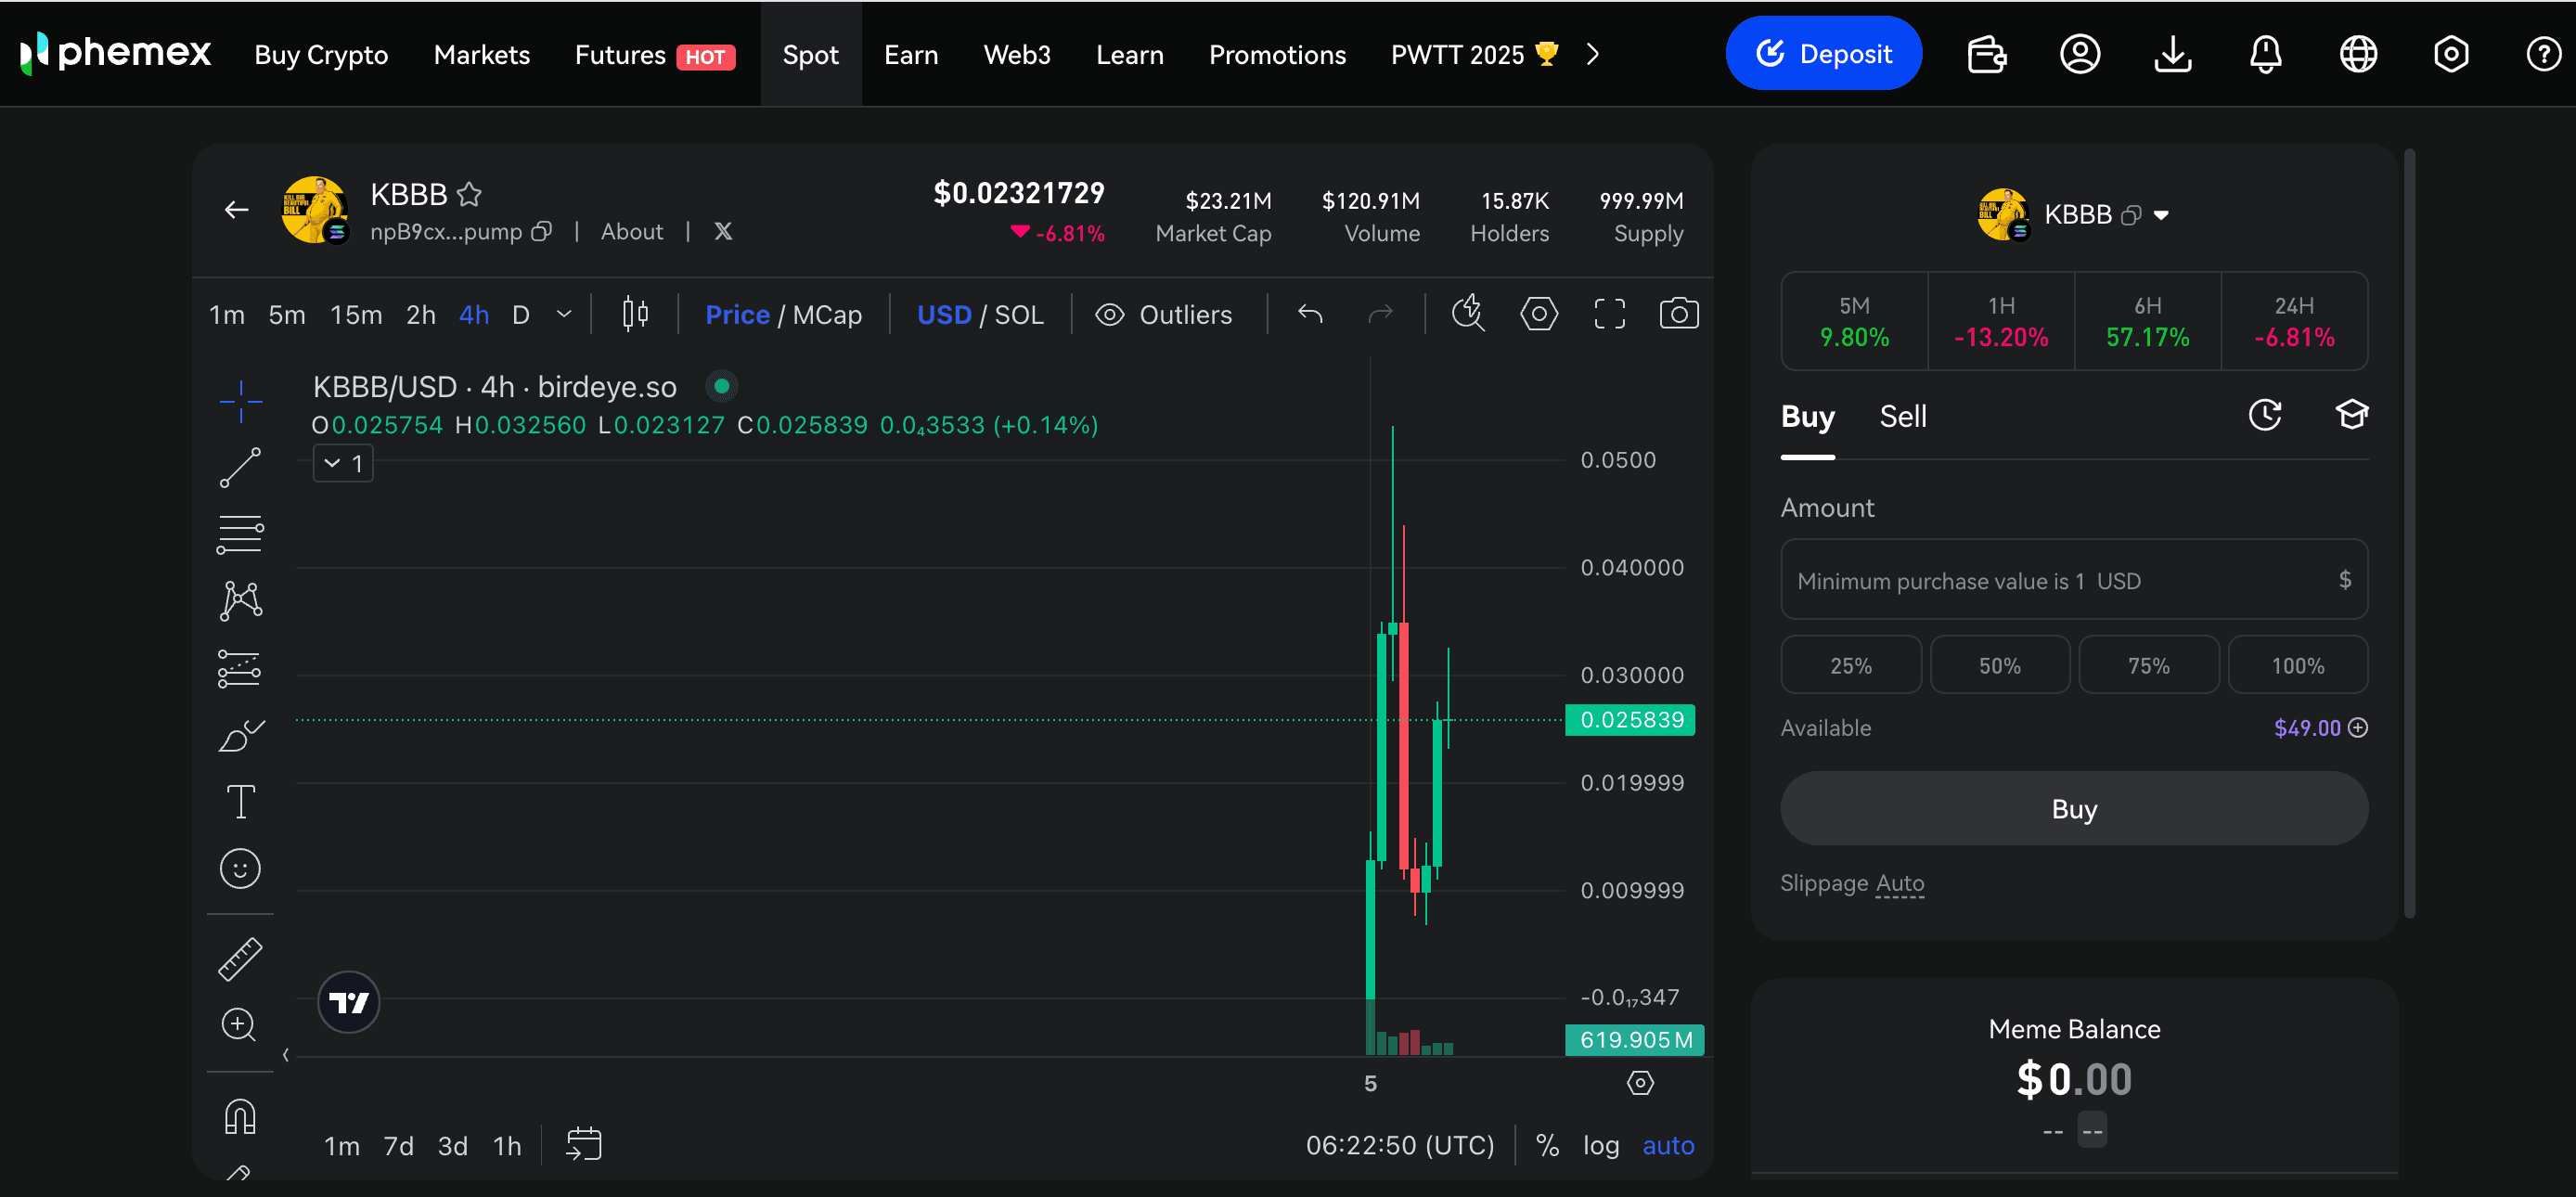Select Price chart mode

pos(737,315)
